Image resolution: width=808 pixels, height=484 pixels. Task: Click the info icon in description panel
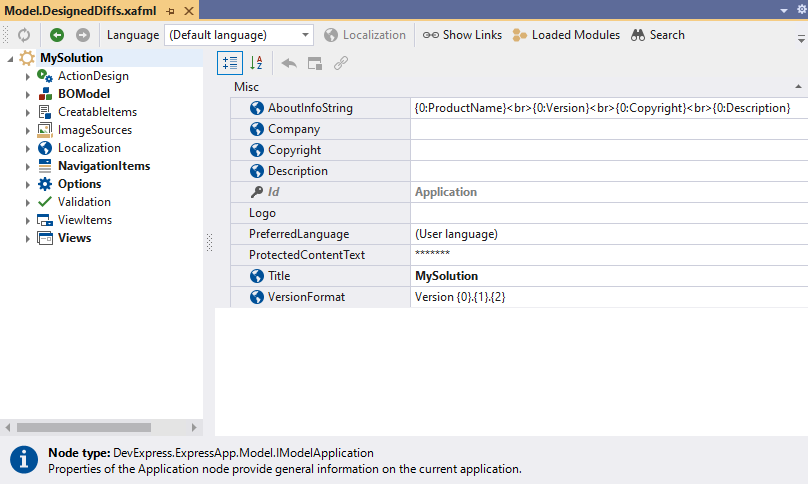(24, 459)
